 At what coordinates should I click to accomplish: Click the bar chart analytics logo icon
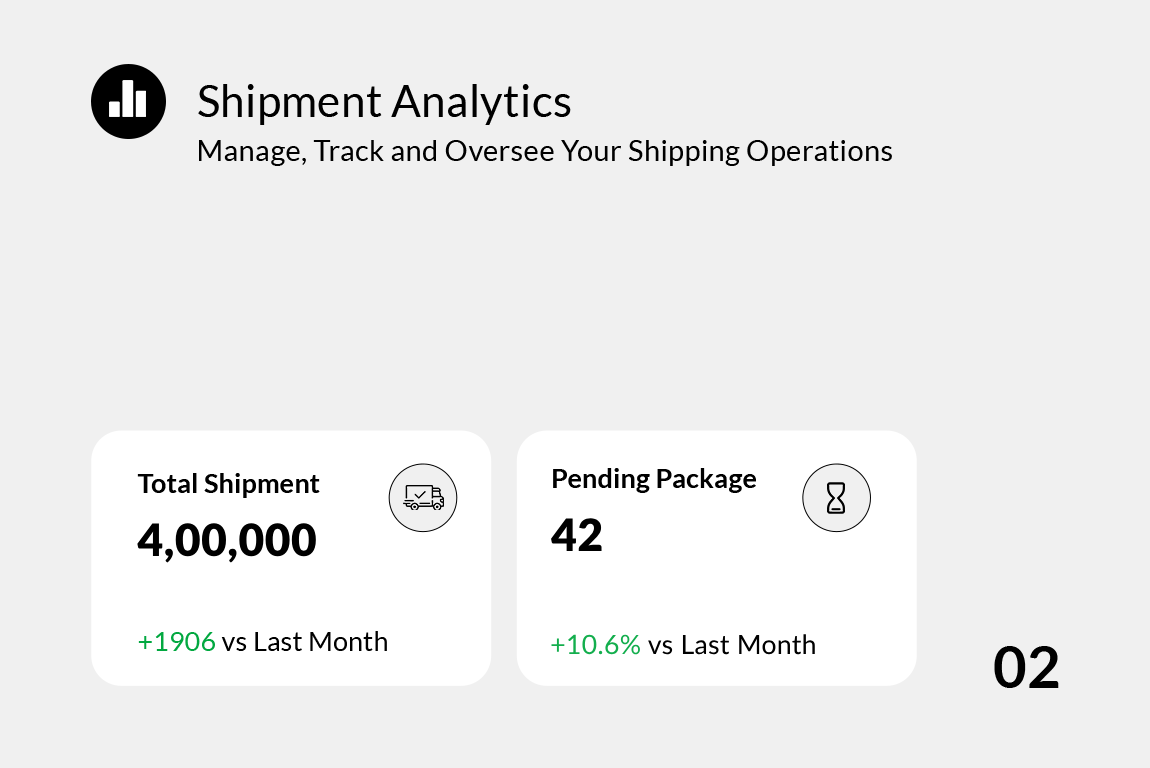click(x=128, y=101)
